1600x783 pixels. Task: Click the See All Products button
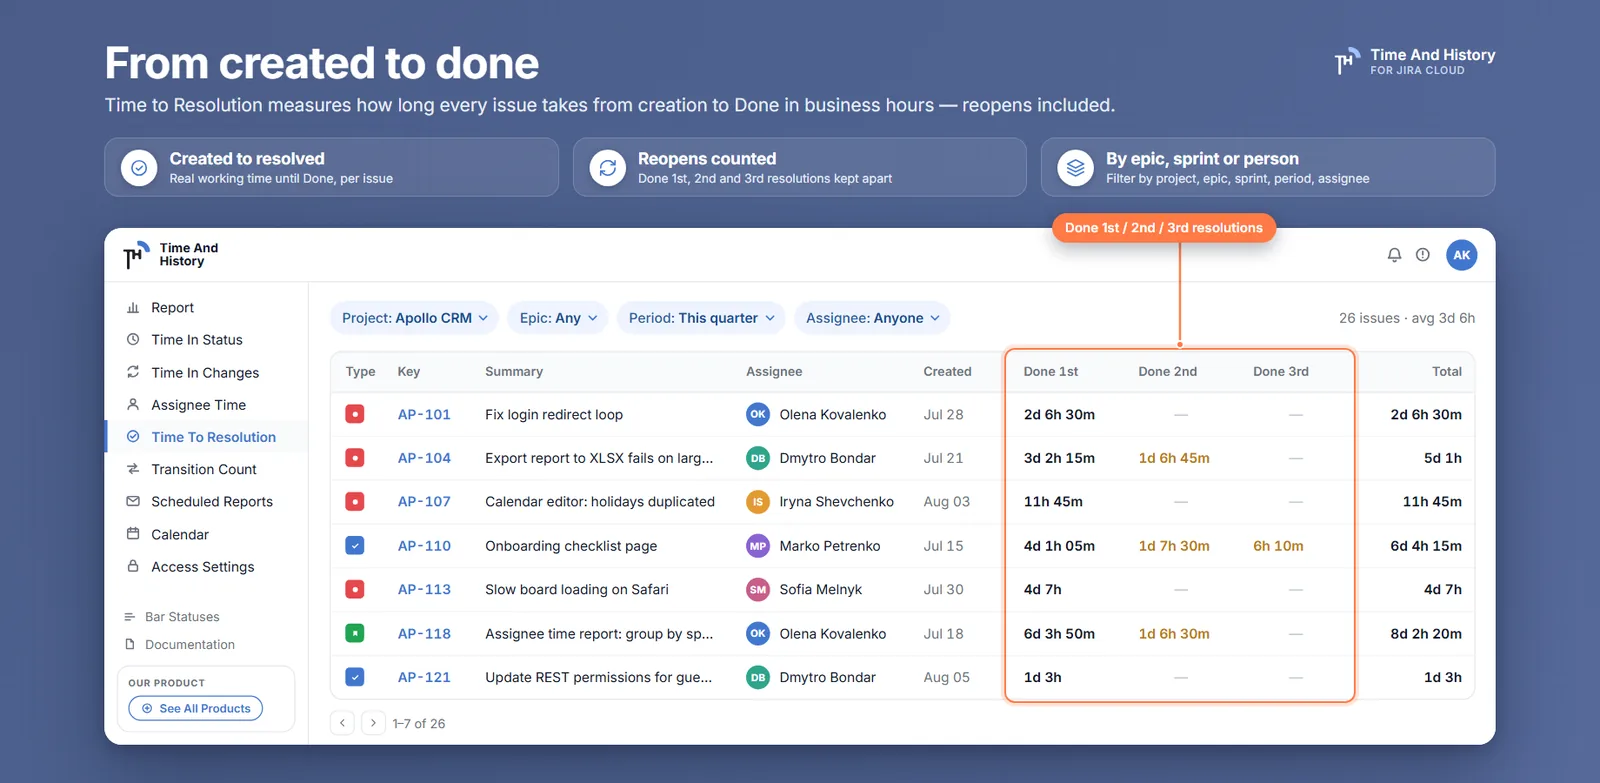point(196,708)
